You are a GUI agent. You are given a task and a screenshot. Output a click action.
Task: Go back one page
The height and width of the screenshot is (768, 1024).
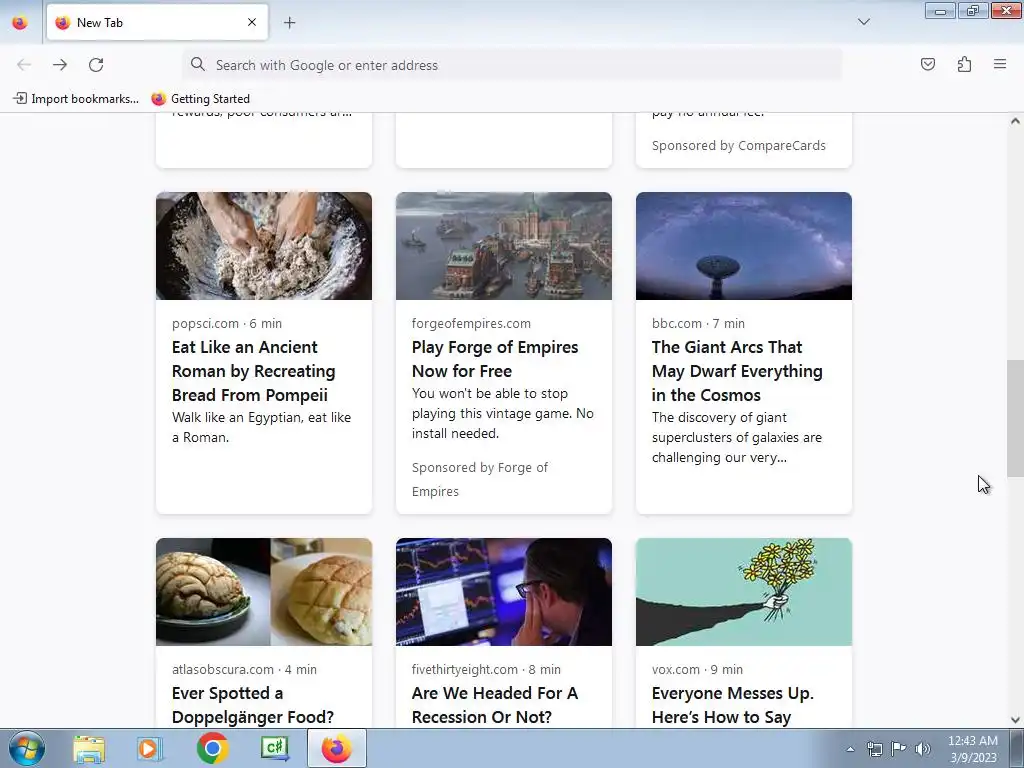click(24, 65)
